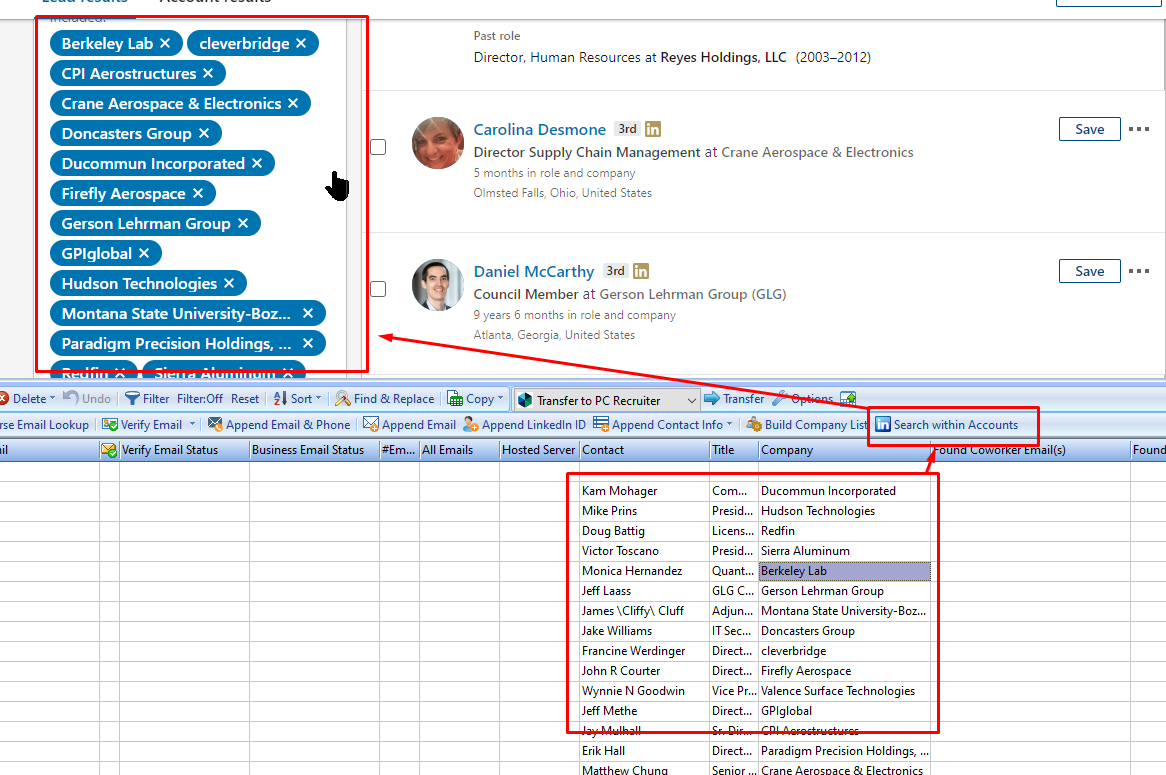1166x775 pixels.
Task: Select the Sierra Aluminum company cell
Action: pyautogui.click(x=844, y=551)
